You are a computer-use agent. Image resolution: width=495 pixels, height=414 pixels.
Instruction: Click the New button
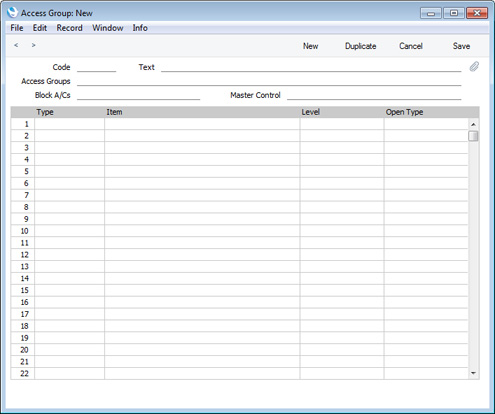pos(310,46)
